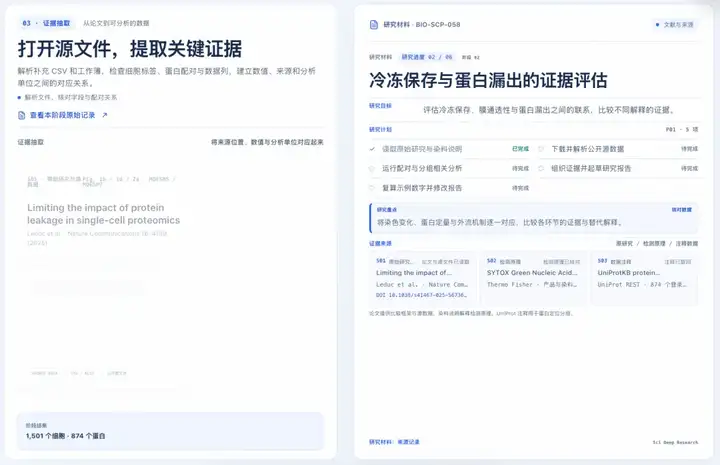Select the 研究进度 02 / 06 badge
The width and height of the screenshot is (720, 465).
427,57
